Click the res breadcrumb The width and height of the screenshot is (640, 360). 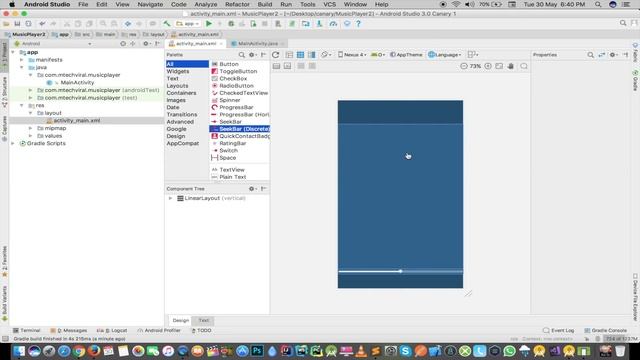point(129,34)
